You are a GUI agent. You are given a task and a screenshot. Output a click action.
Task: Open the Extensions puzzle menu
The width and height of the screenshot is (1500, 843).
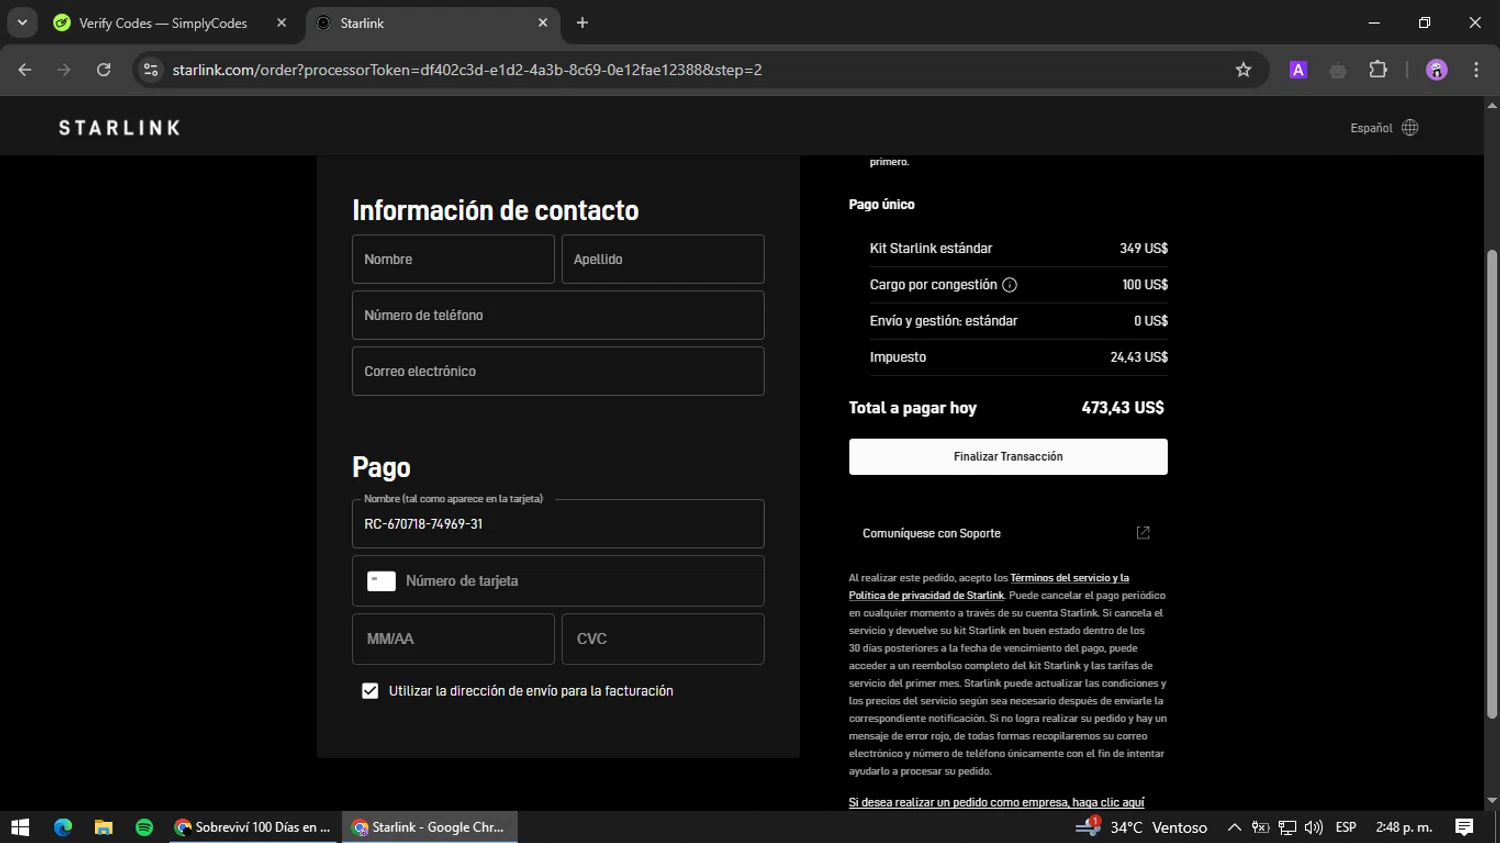click(x=1378, y=70)
